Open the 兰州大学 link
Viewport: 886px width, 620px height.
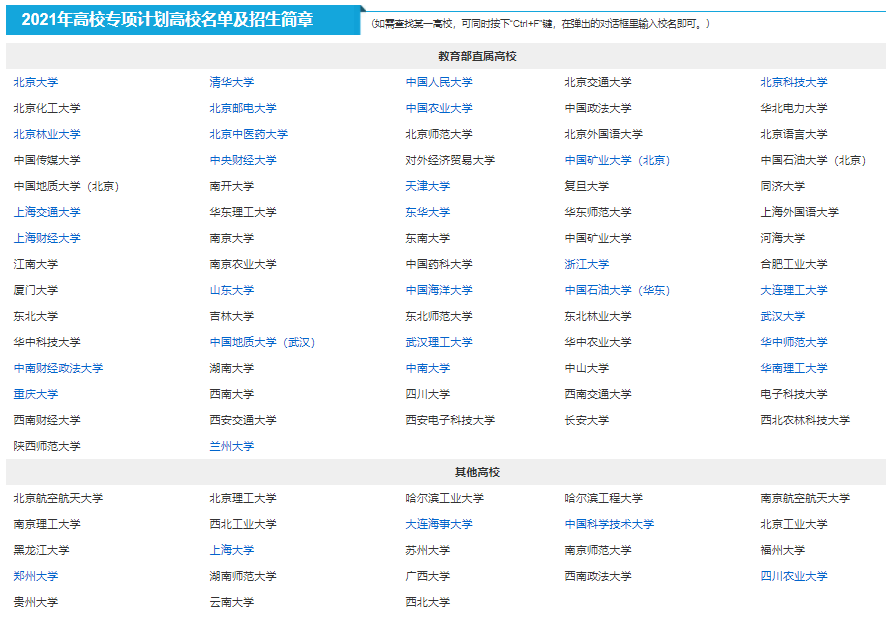(x=232, y=446)
